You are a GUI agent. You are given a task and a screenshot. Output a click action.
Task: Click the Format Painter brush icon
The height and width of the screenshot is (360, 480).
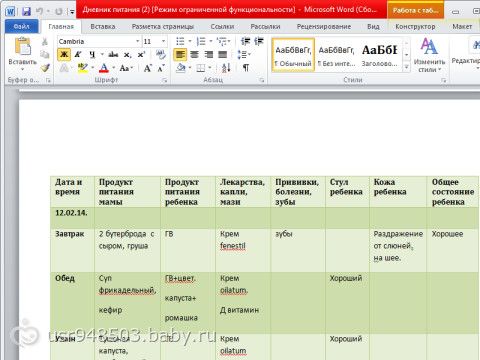(x=45, y=68)
